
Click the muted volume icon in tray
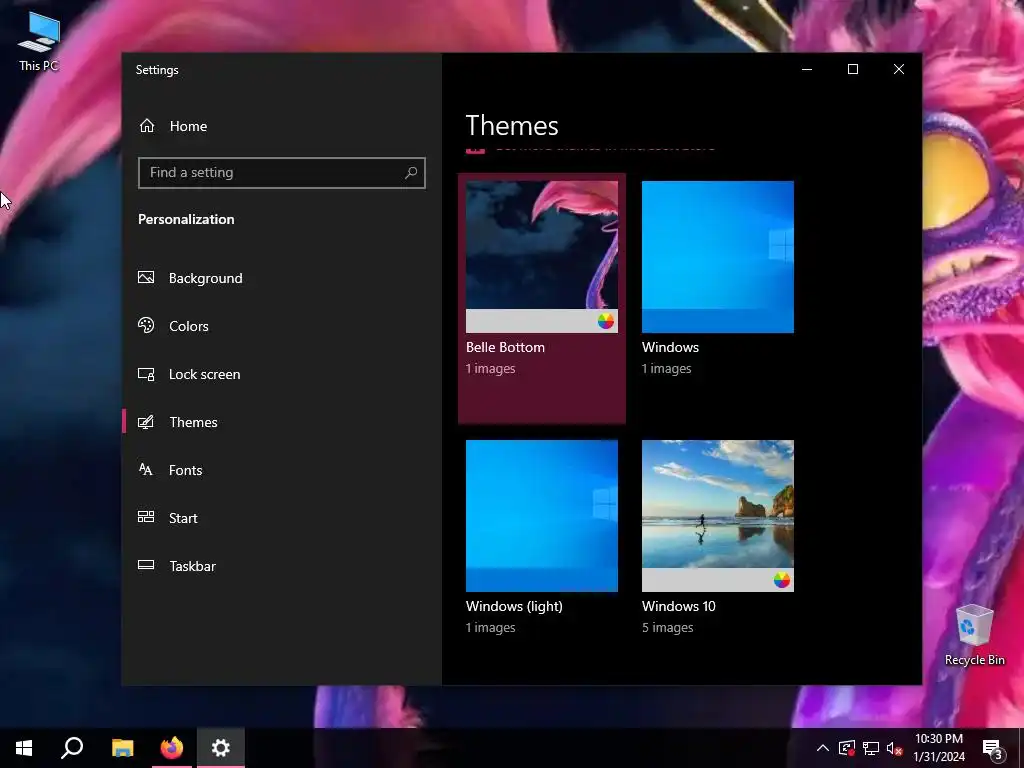(894, 748)
